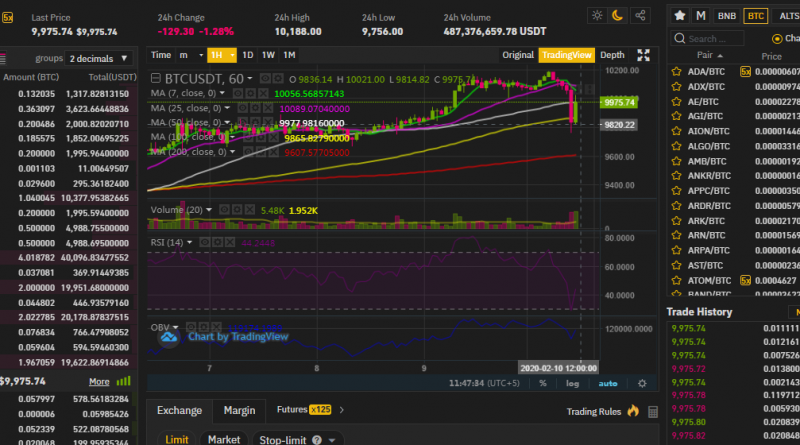Toggle visibility eye for OBV
Viewport: 800px width, 445px height.
[x=191, y=327]
